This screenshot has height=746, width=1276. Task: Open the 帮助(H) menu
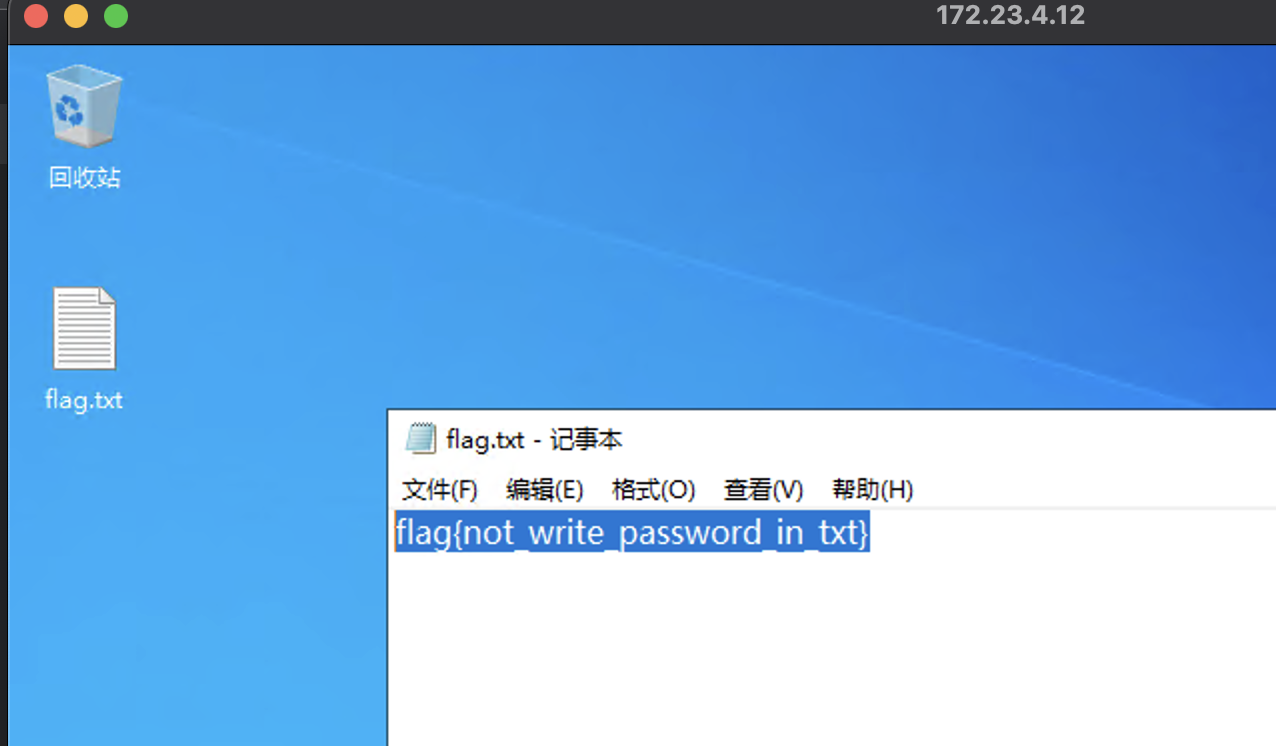(x=872, y=490)
